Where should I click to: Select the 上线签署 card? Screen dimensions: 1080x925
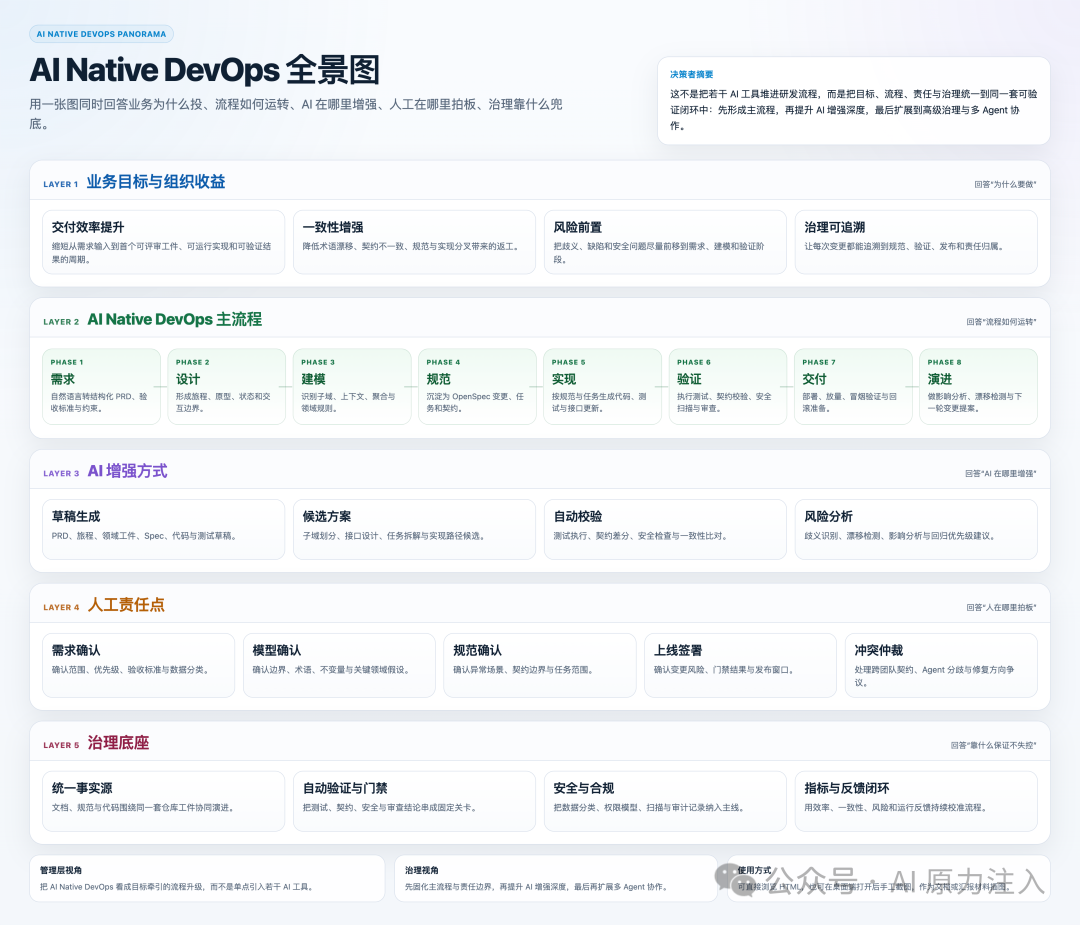740,665
